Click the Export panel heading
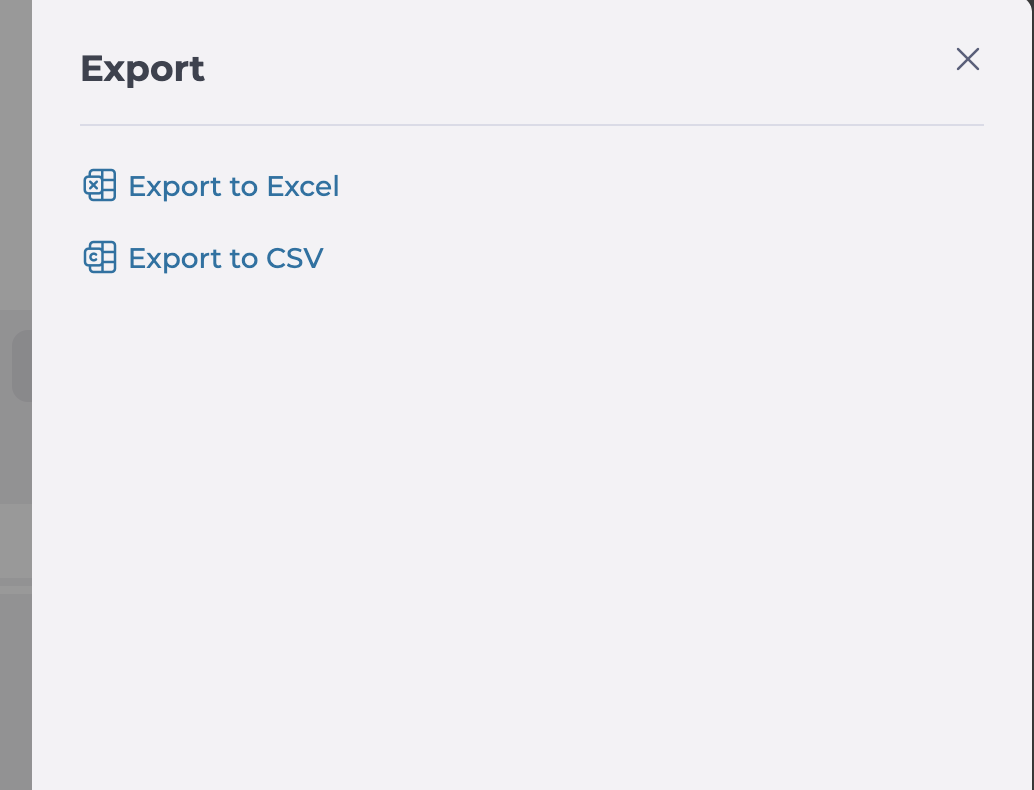 142,69
